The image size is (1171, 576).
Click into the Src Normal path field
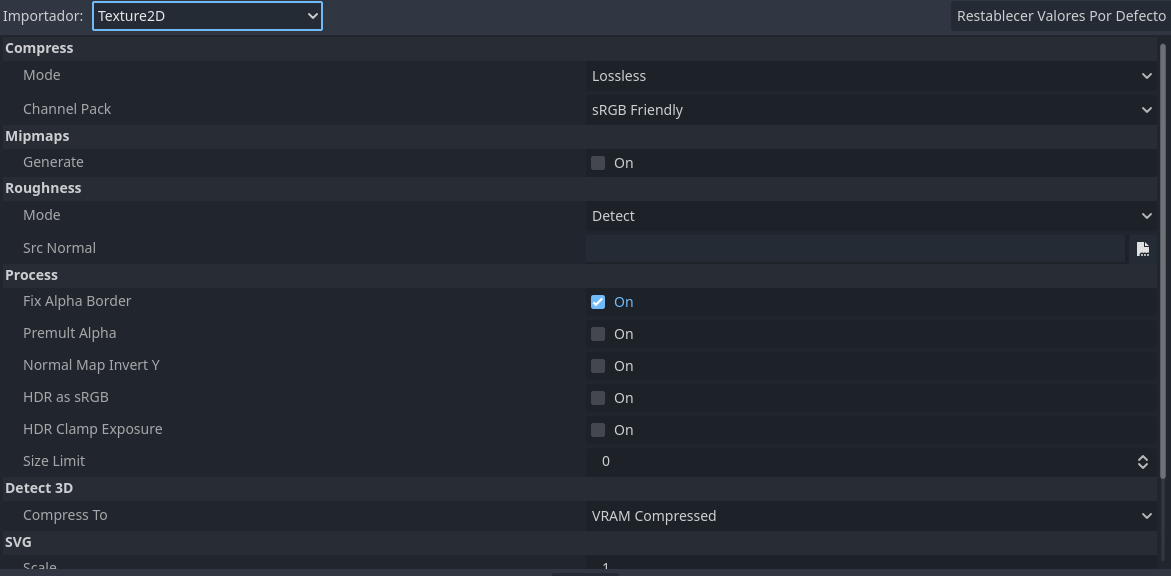pyautogui.click(x=855, y=249)
